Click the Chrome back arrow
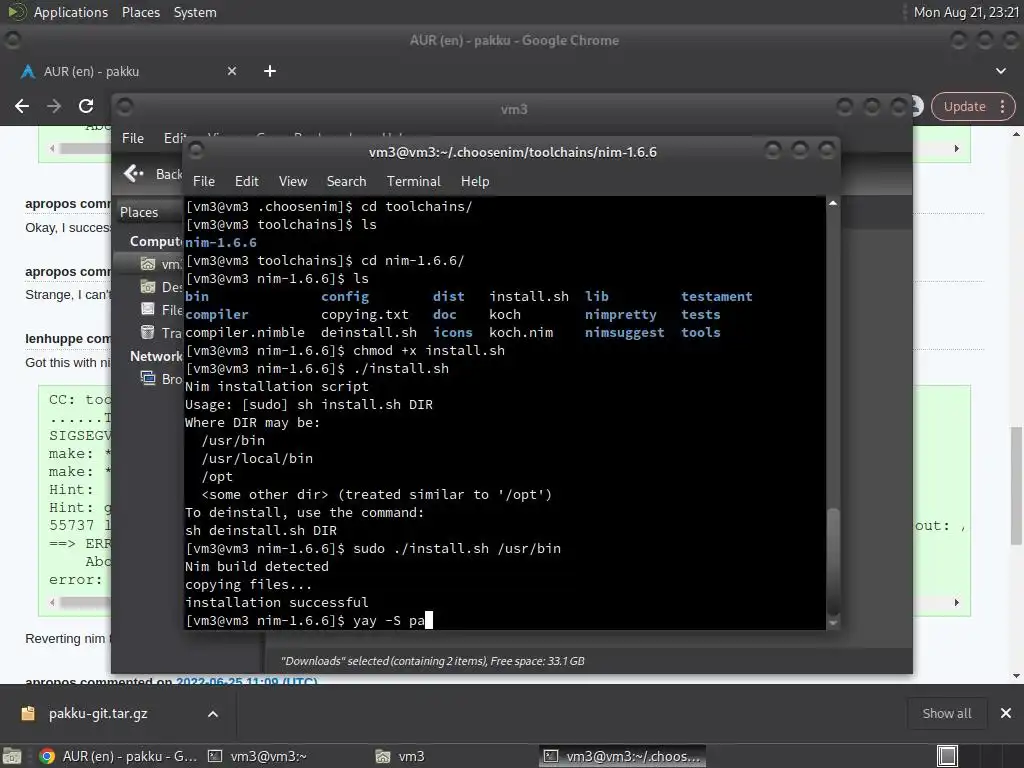The image size is (1024, 768). 22,106
